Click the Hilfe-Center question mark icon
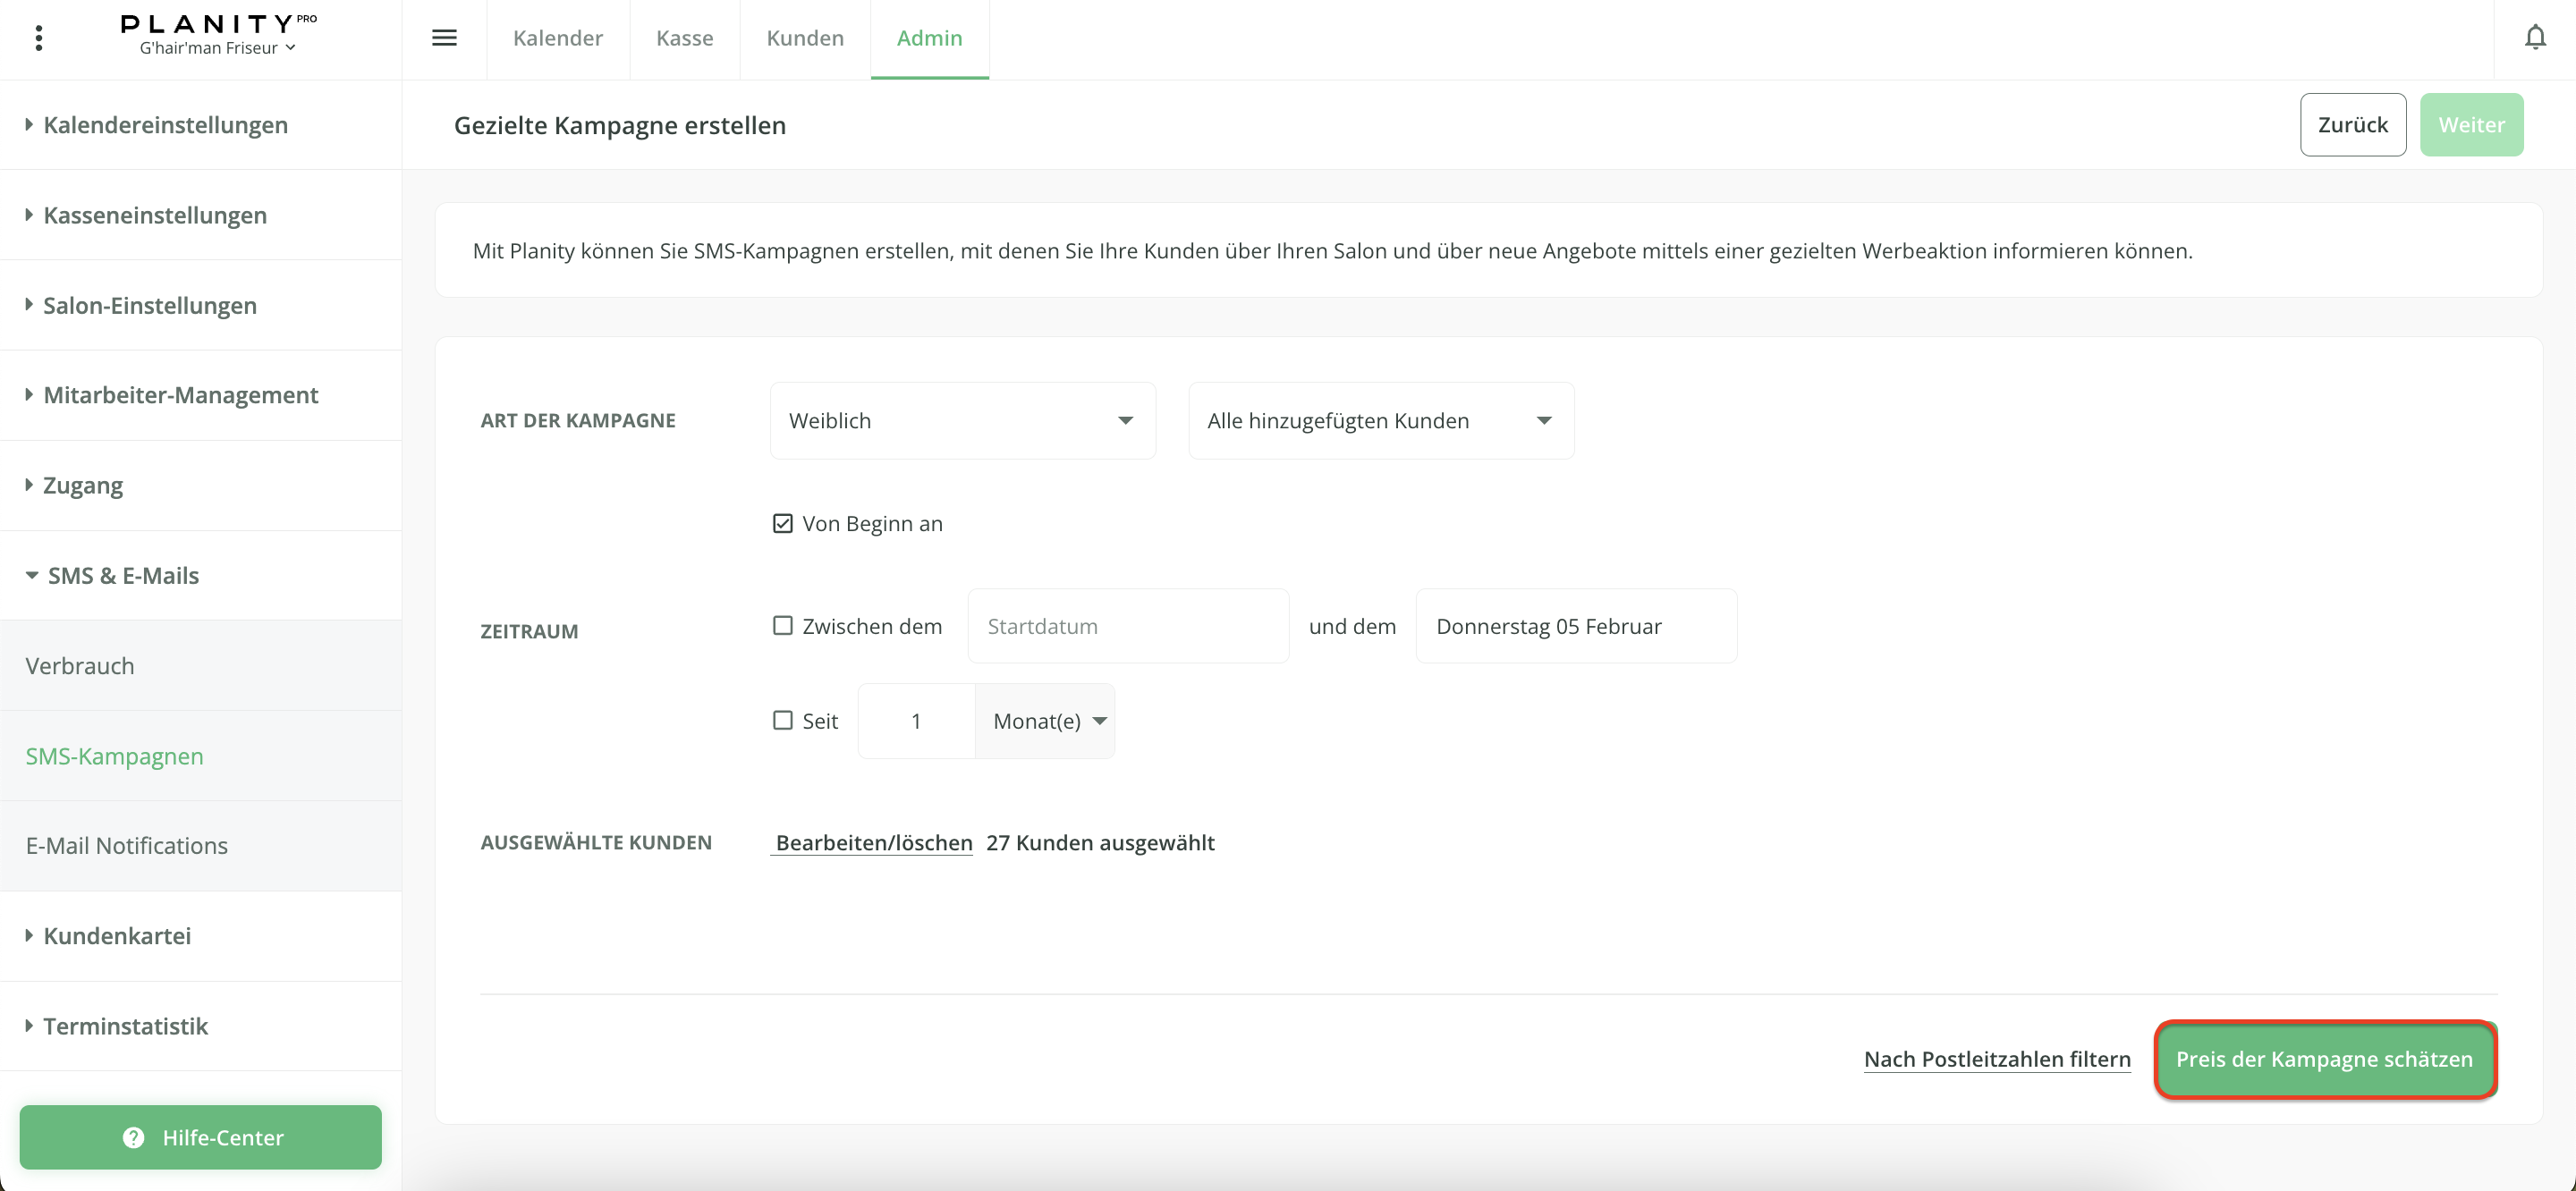Viewport: 2576px width, 1191px height. [133, 1137]
